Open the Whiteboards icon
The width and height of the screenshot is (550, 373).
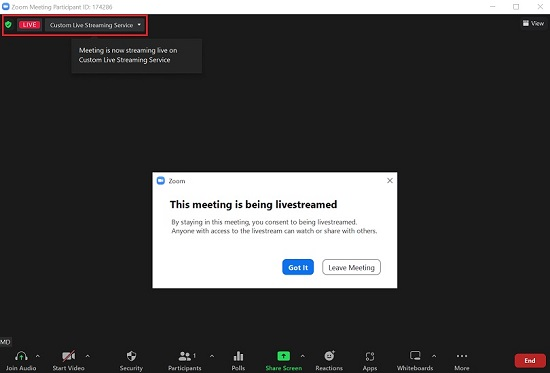coord(415,356)
